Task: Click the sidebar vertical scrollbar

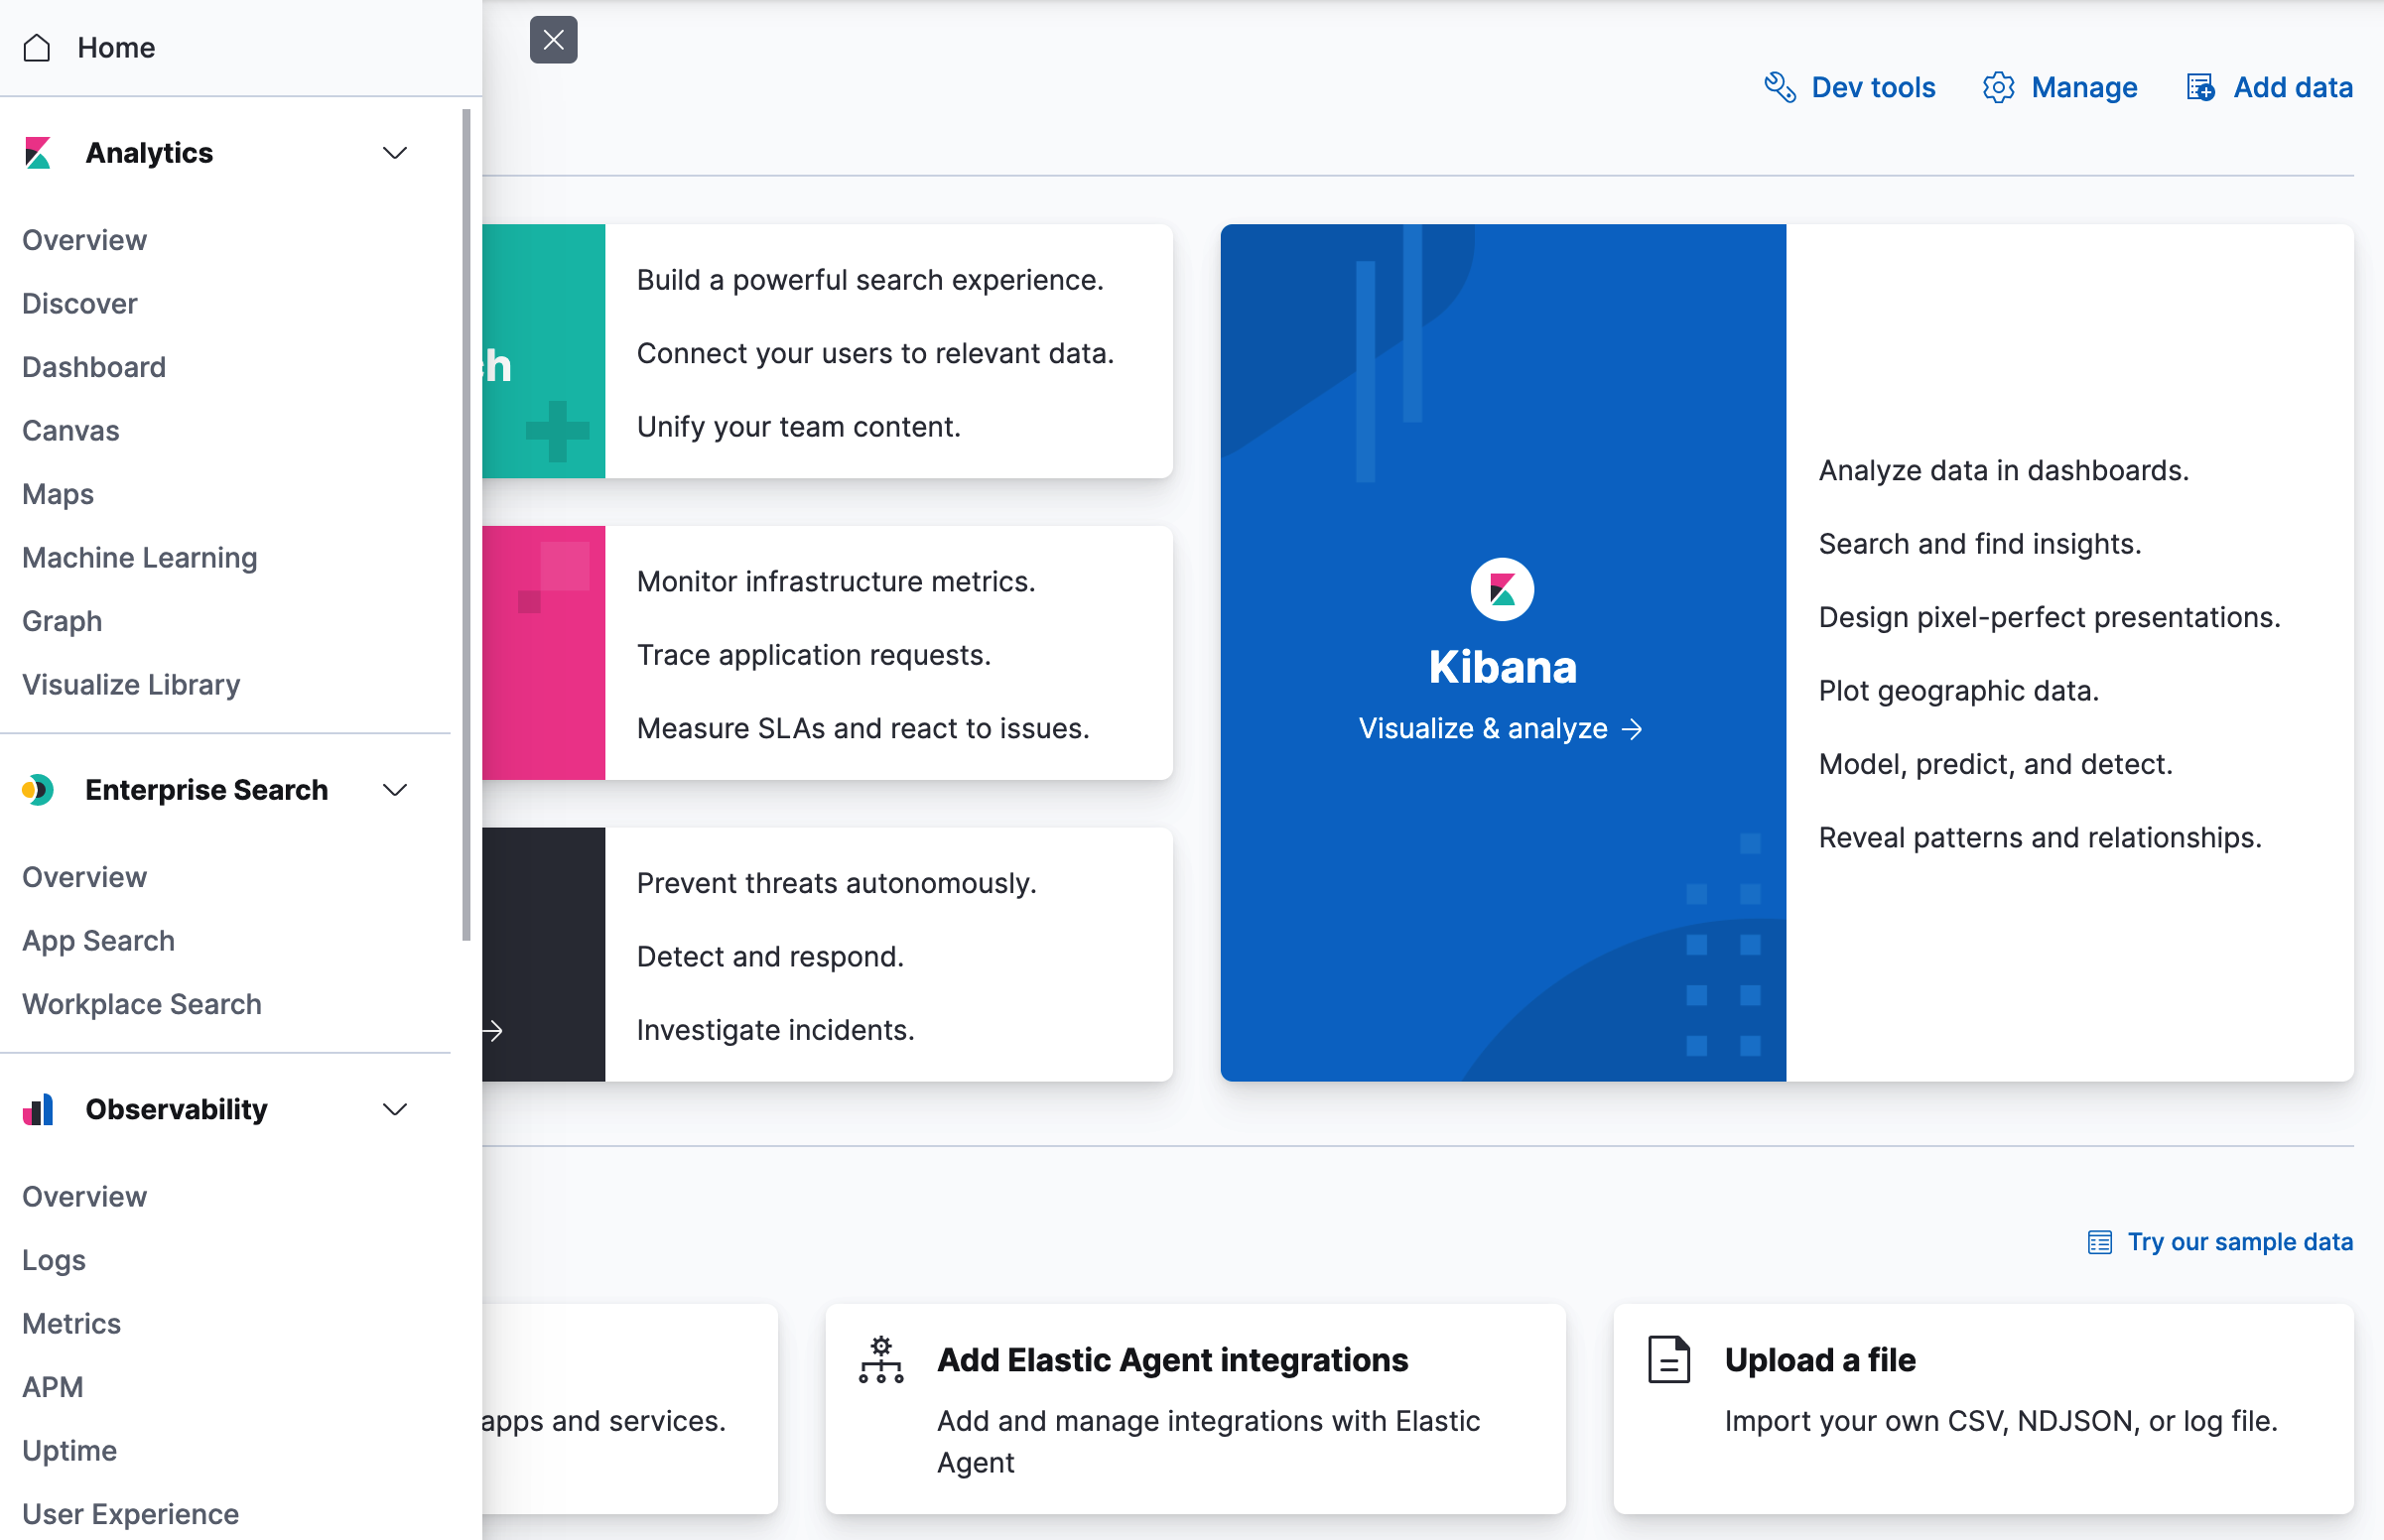Action: [x=466, y=524]
